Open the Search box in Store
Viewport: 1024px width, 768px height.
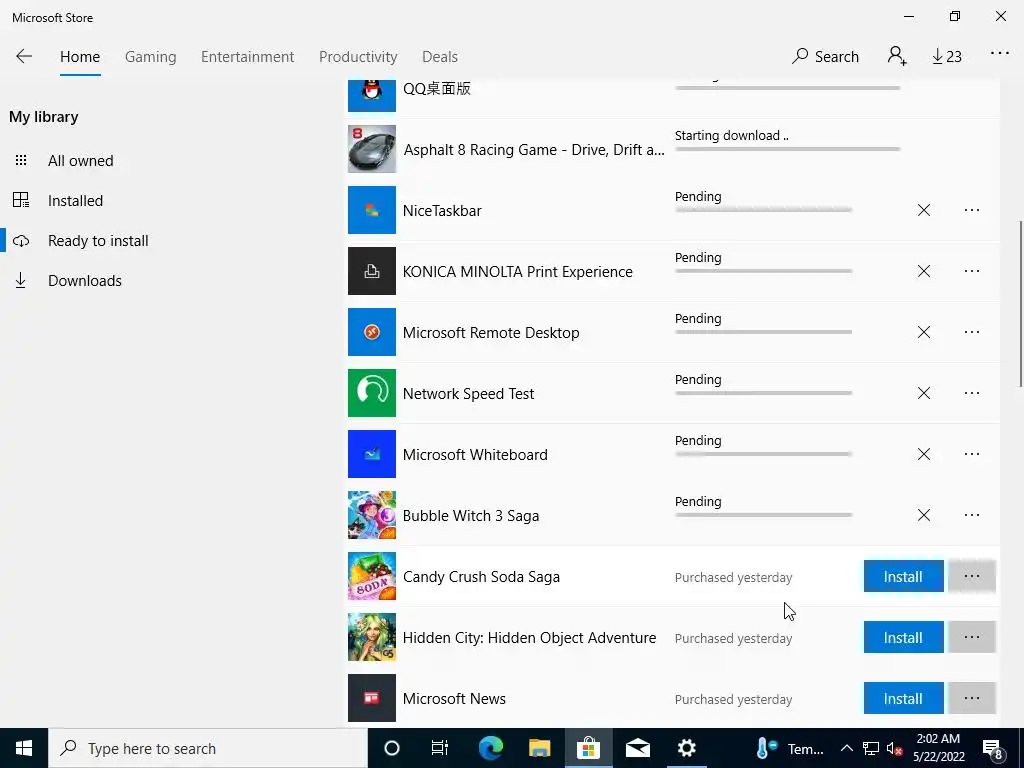click(x=825, y=57)
